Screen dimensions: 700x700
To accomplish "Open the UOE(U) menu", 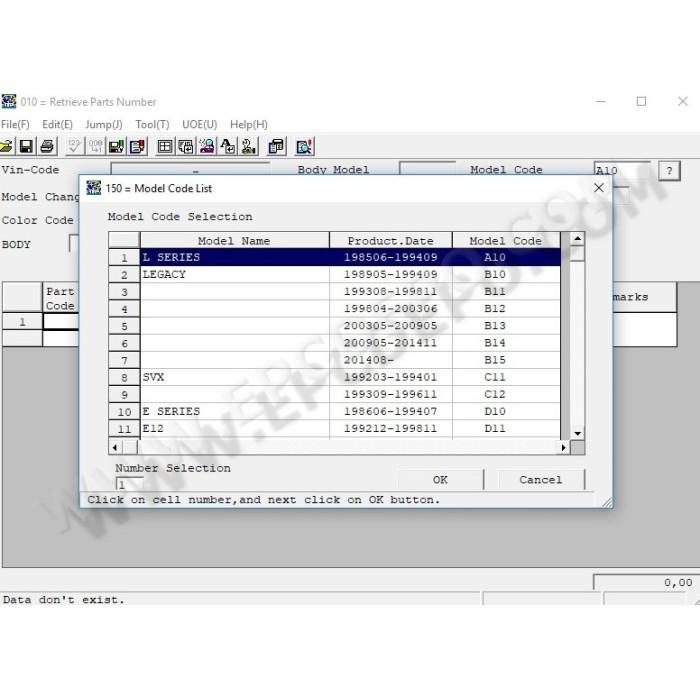I will (x=200, y=125).
